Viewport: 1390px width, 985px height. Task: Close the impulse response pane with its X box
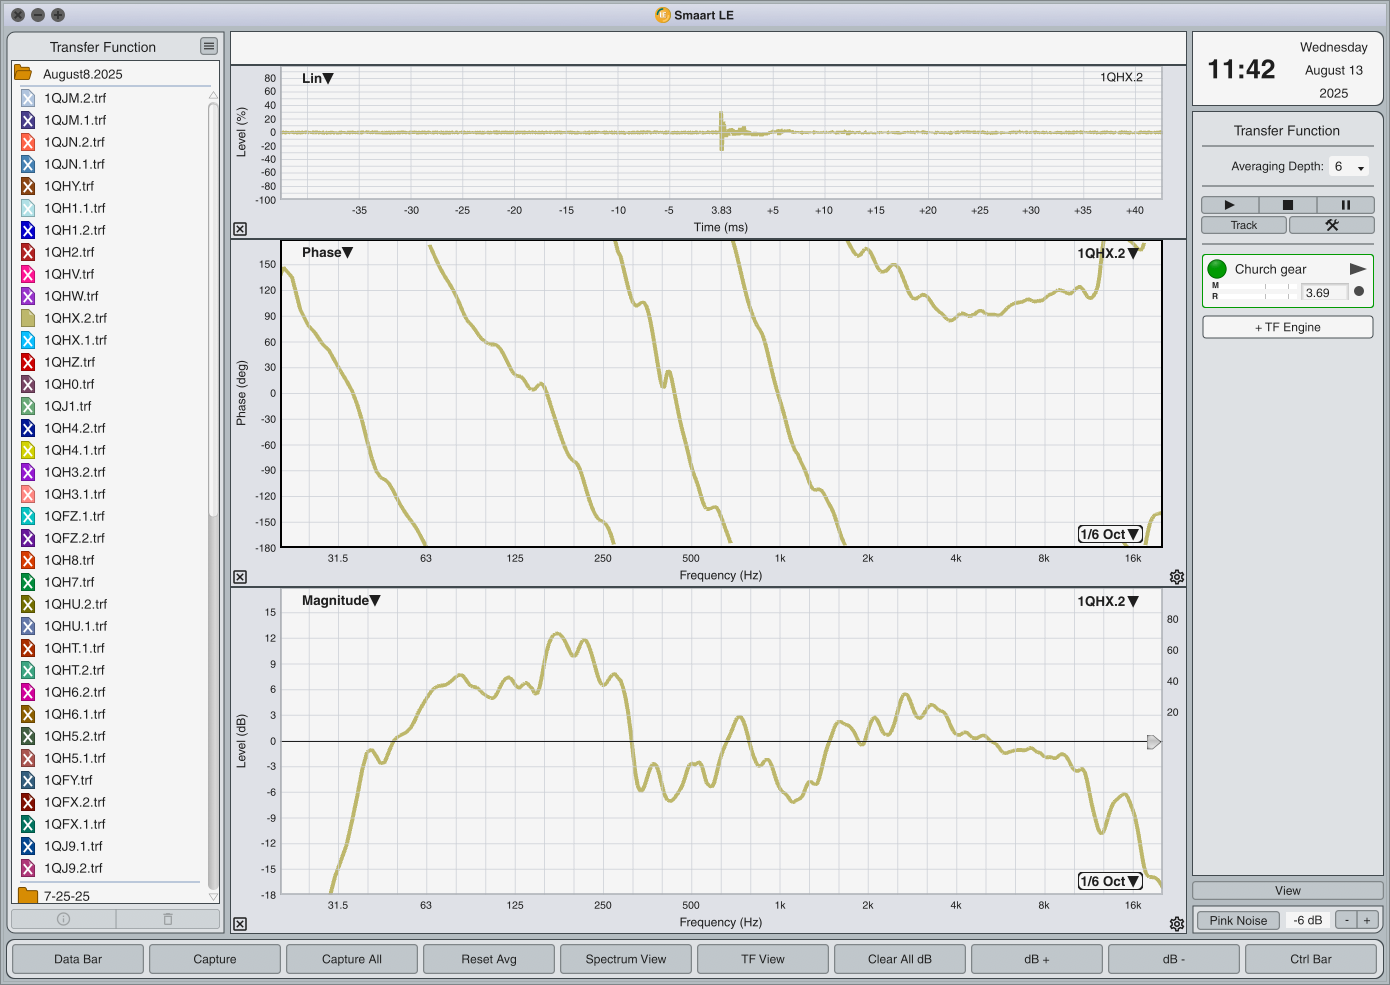click(x=240, y=229)
